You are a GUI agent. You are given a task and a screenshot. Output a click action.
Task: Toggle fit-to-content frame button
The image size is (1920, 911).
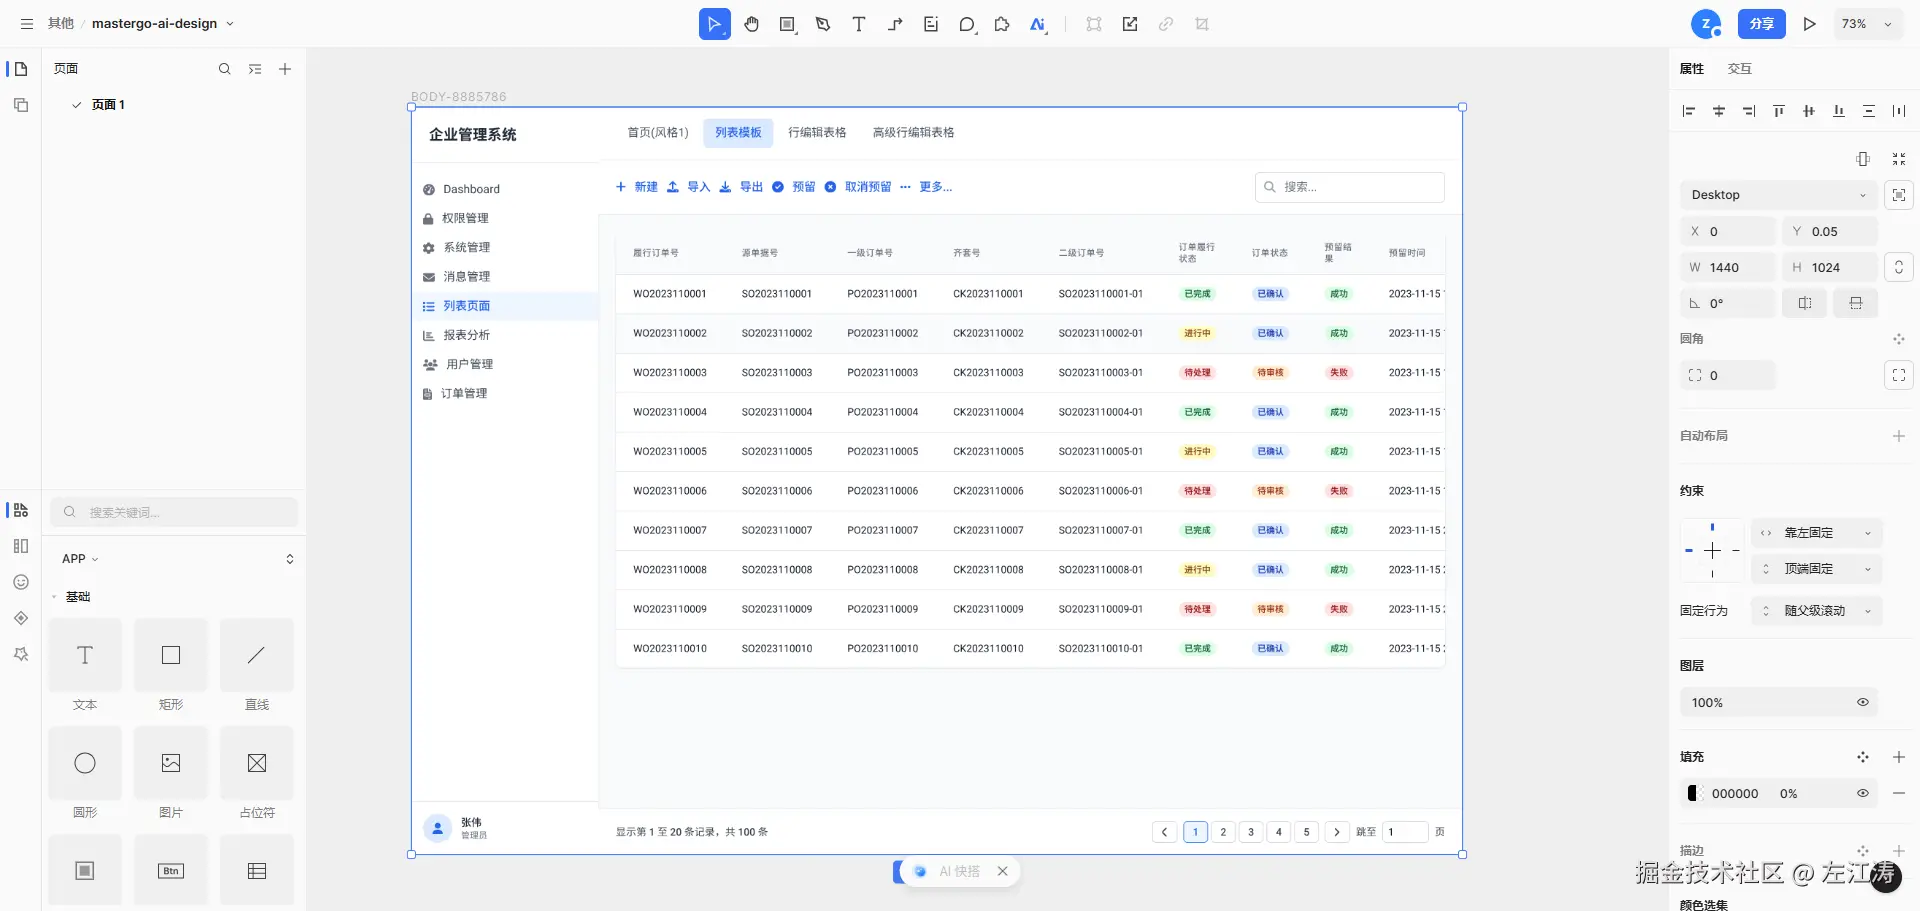[1899, 195]
